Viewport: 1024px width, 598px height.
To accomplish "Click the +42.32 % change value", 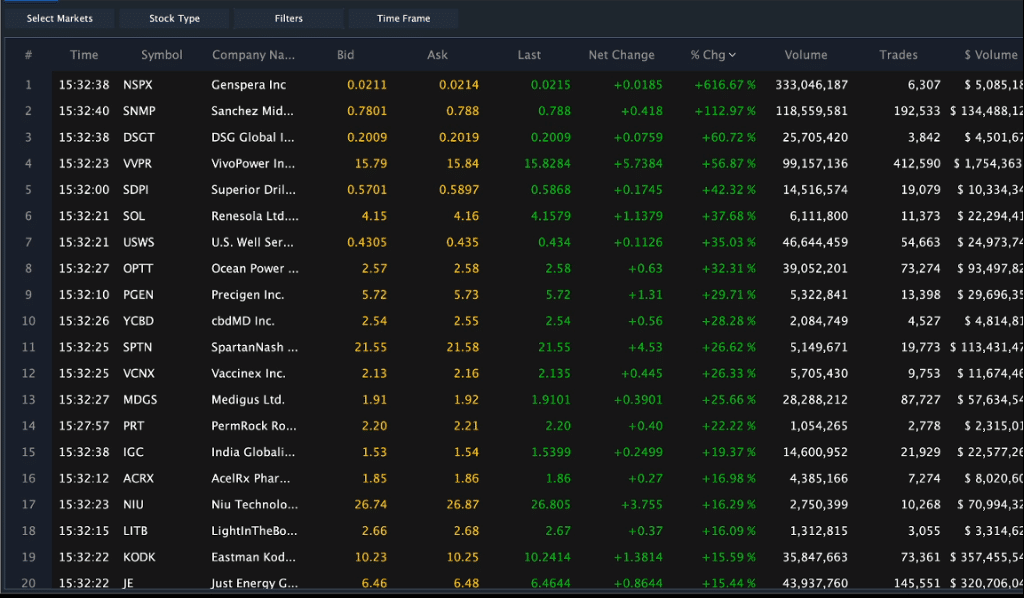I will 729,189.
